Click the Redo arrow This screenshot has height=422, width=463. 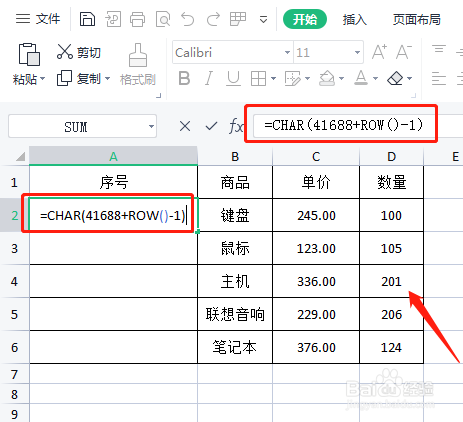(213, 19)
